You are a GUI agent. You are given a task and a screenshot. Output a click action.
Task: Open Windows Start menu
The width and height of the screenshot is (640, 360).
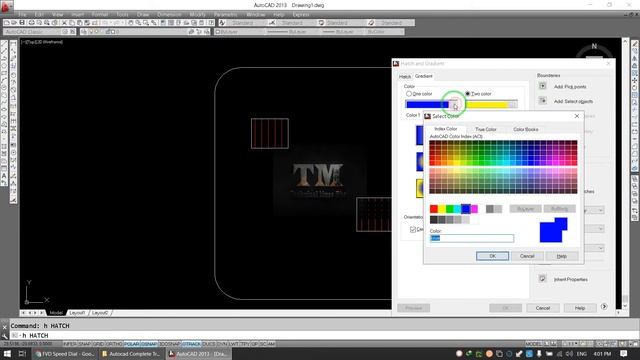(7, 354)
